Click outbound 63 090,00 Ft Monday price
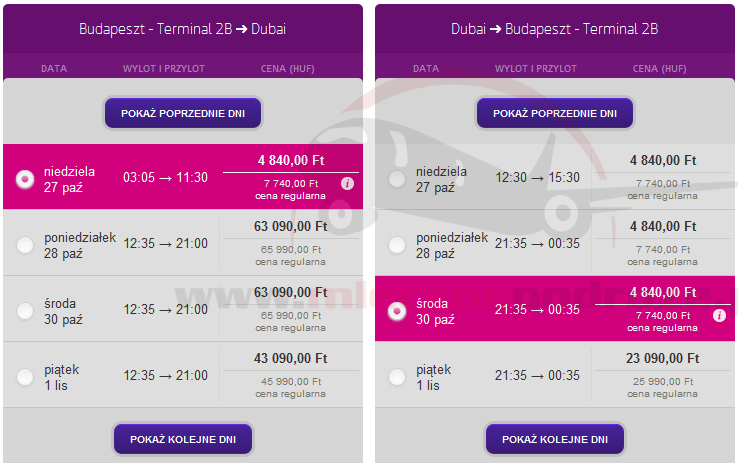The width and height of the screenshot is (738, 463). pyautogui.click(x=290, y=227)
